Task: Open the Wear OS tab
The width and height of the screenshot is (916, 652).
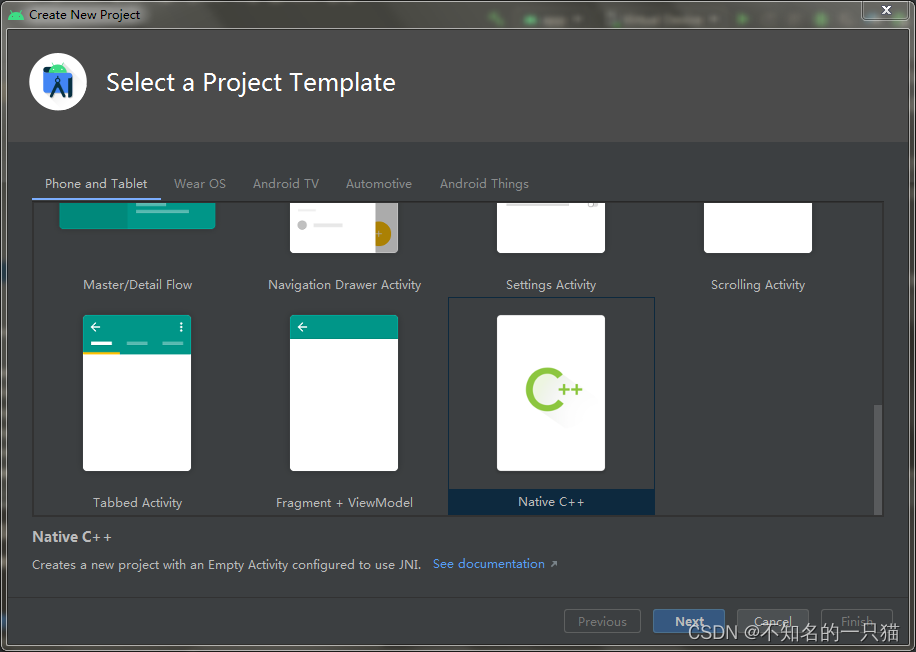Action: pyautogui.click(x=200, y=183)
